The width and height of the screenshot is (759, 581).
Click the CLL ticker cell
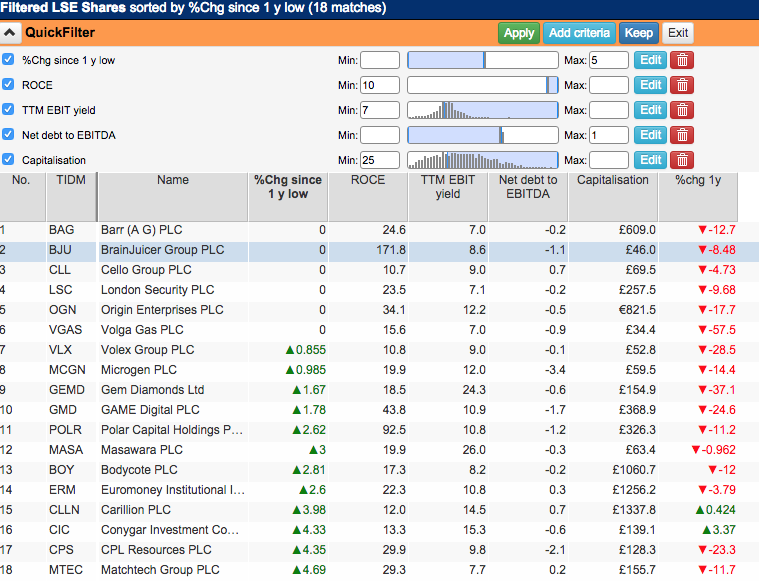tap(71, 270)
